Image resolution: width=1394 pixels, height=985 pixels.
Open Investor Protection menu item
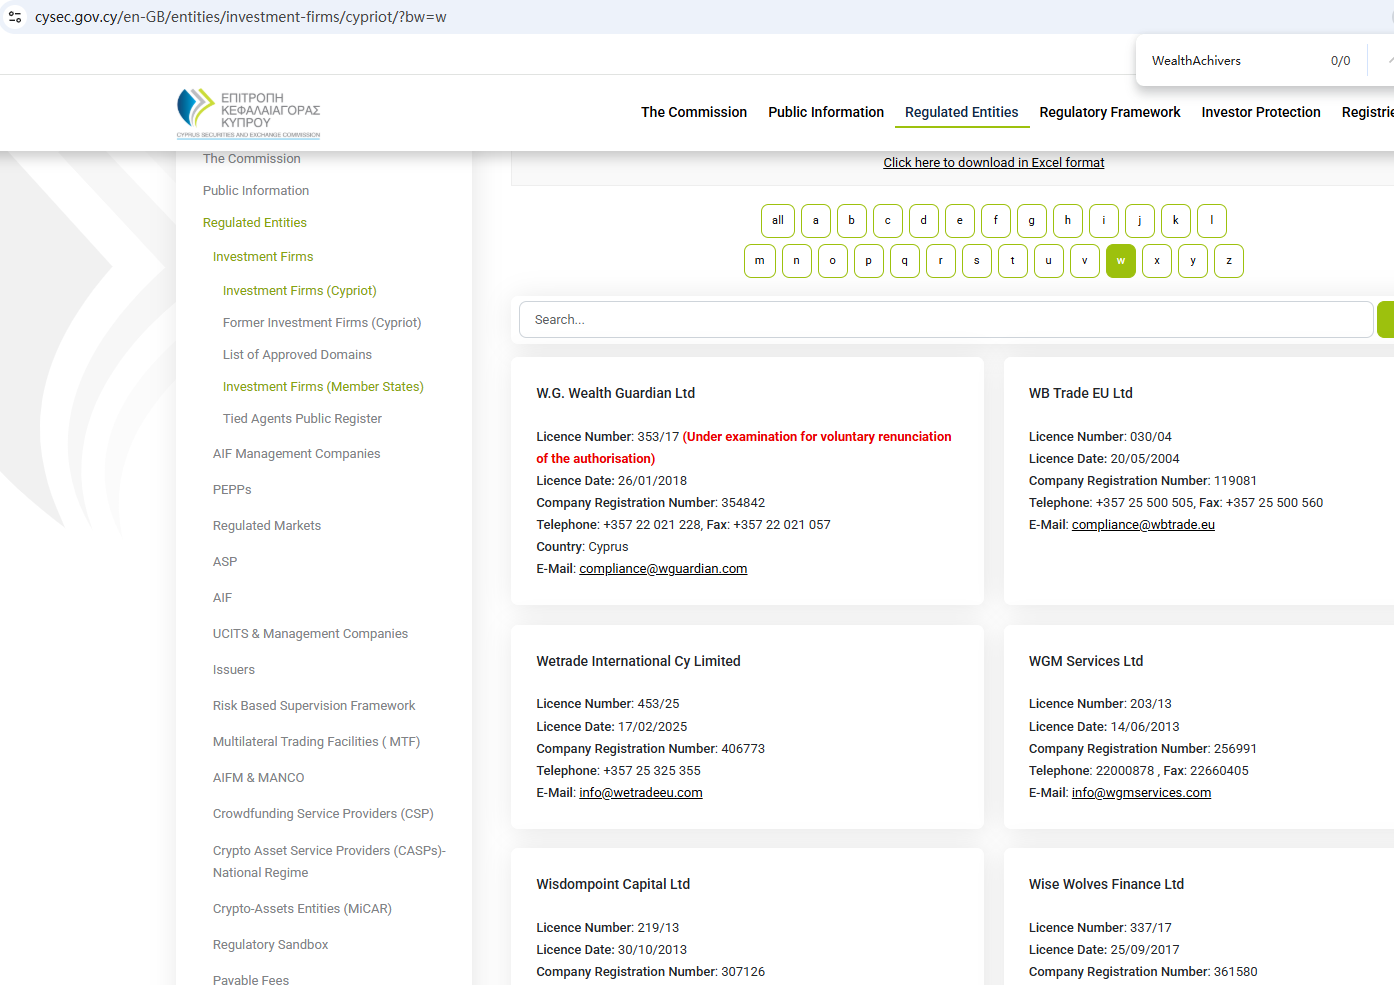1260,112
